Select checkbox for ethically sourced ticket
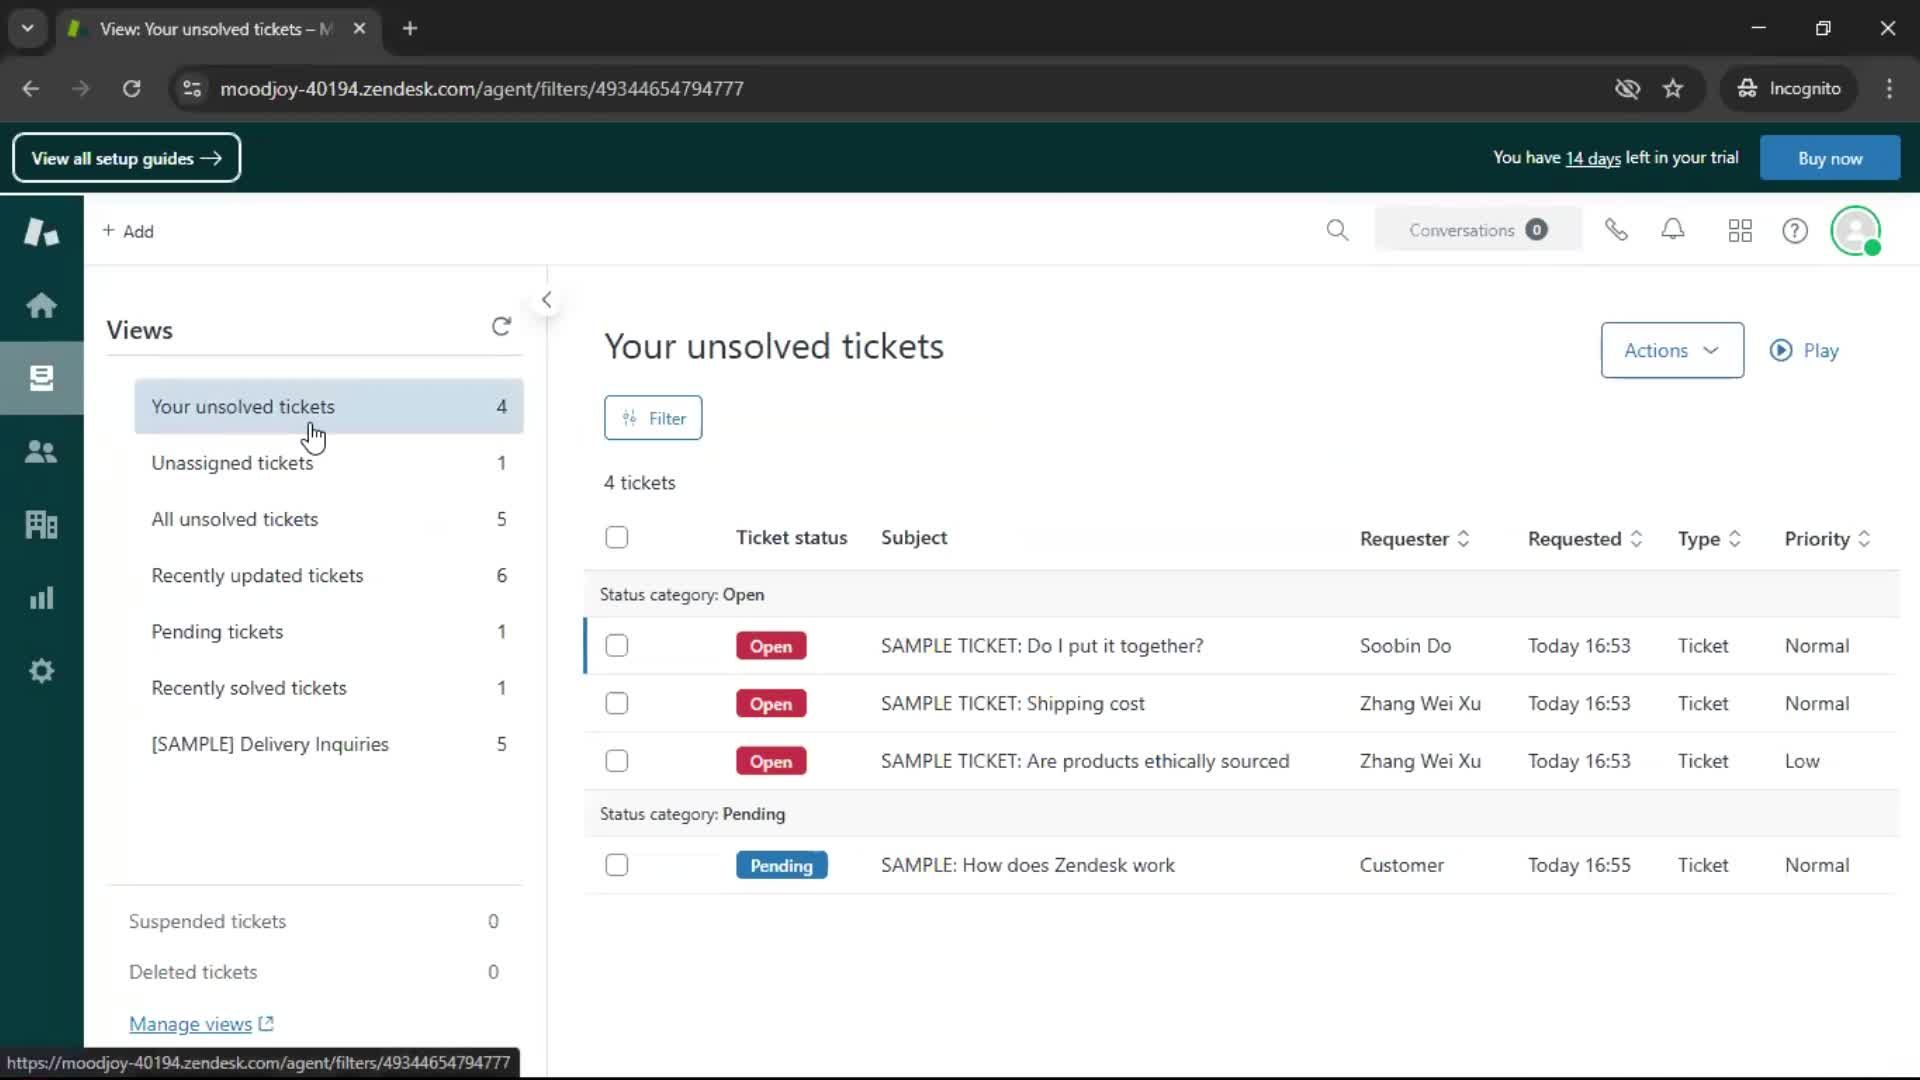 pos(617,762)
